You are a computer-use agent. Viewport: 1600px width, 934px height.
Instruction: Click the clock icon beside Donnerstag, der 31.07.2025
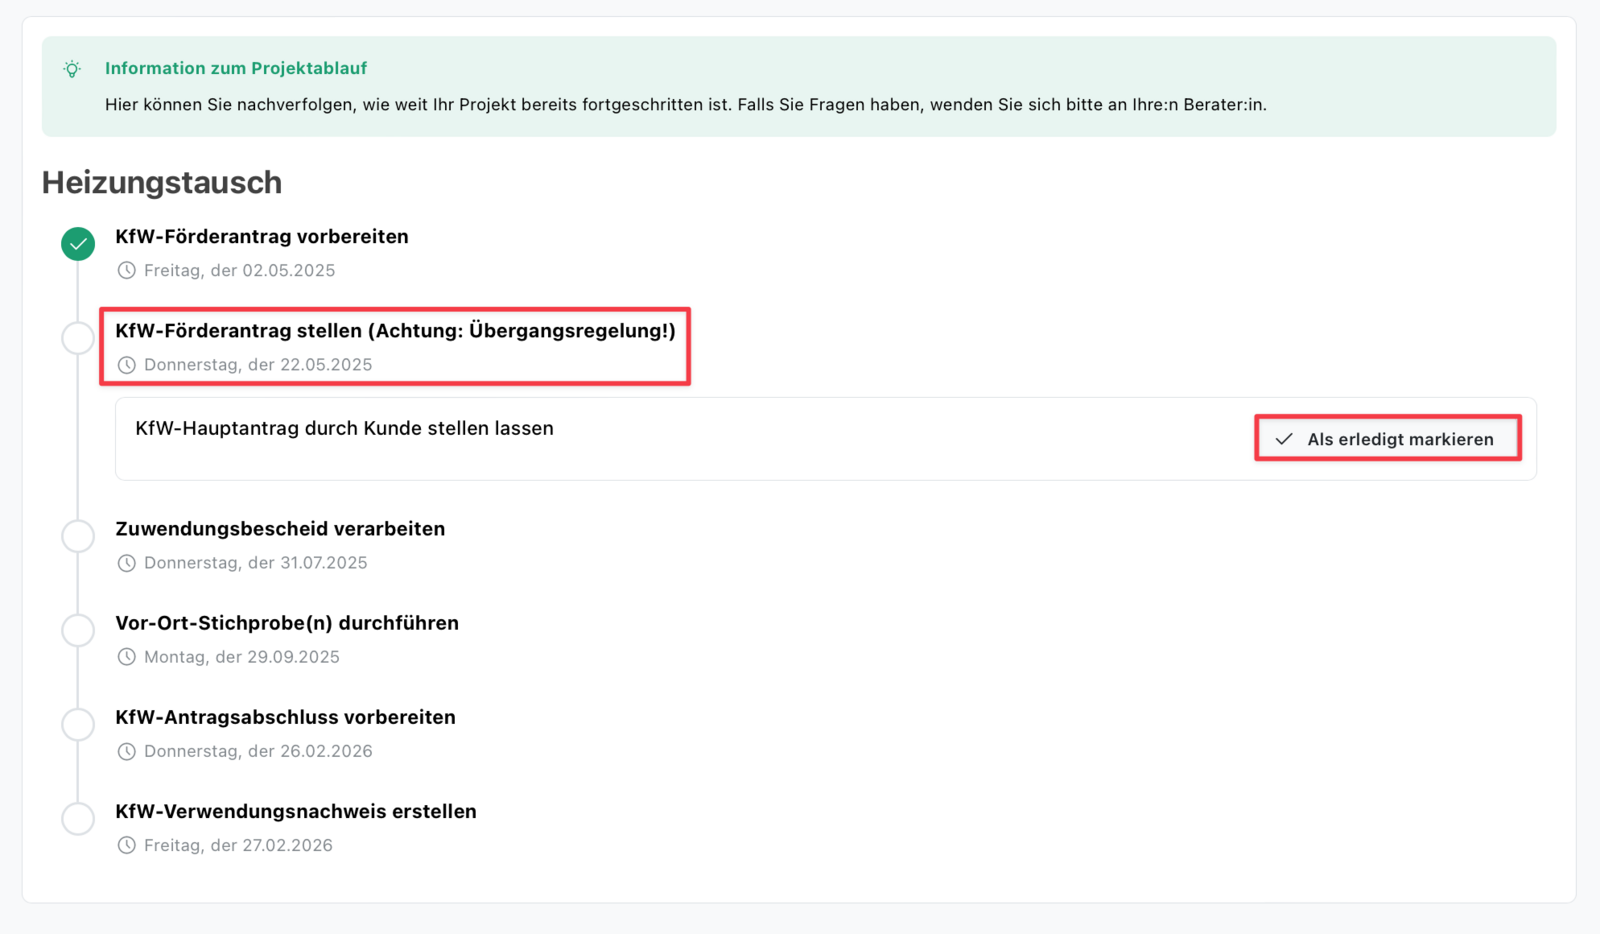126,562
